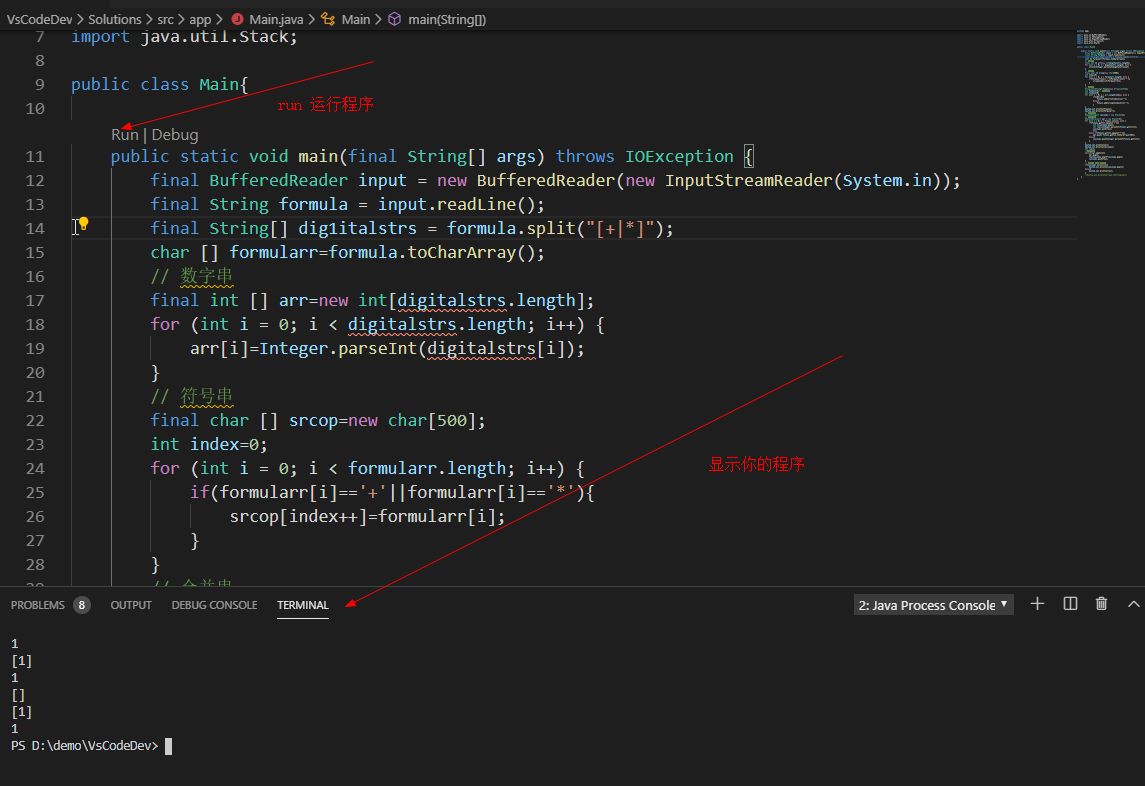Expand the src breadcrumb item

point(165,18)
